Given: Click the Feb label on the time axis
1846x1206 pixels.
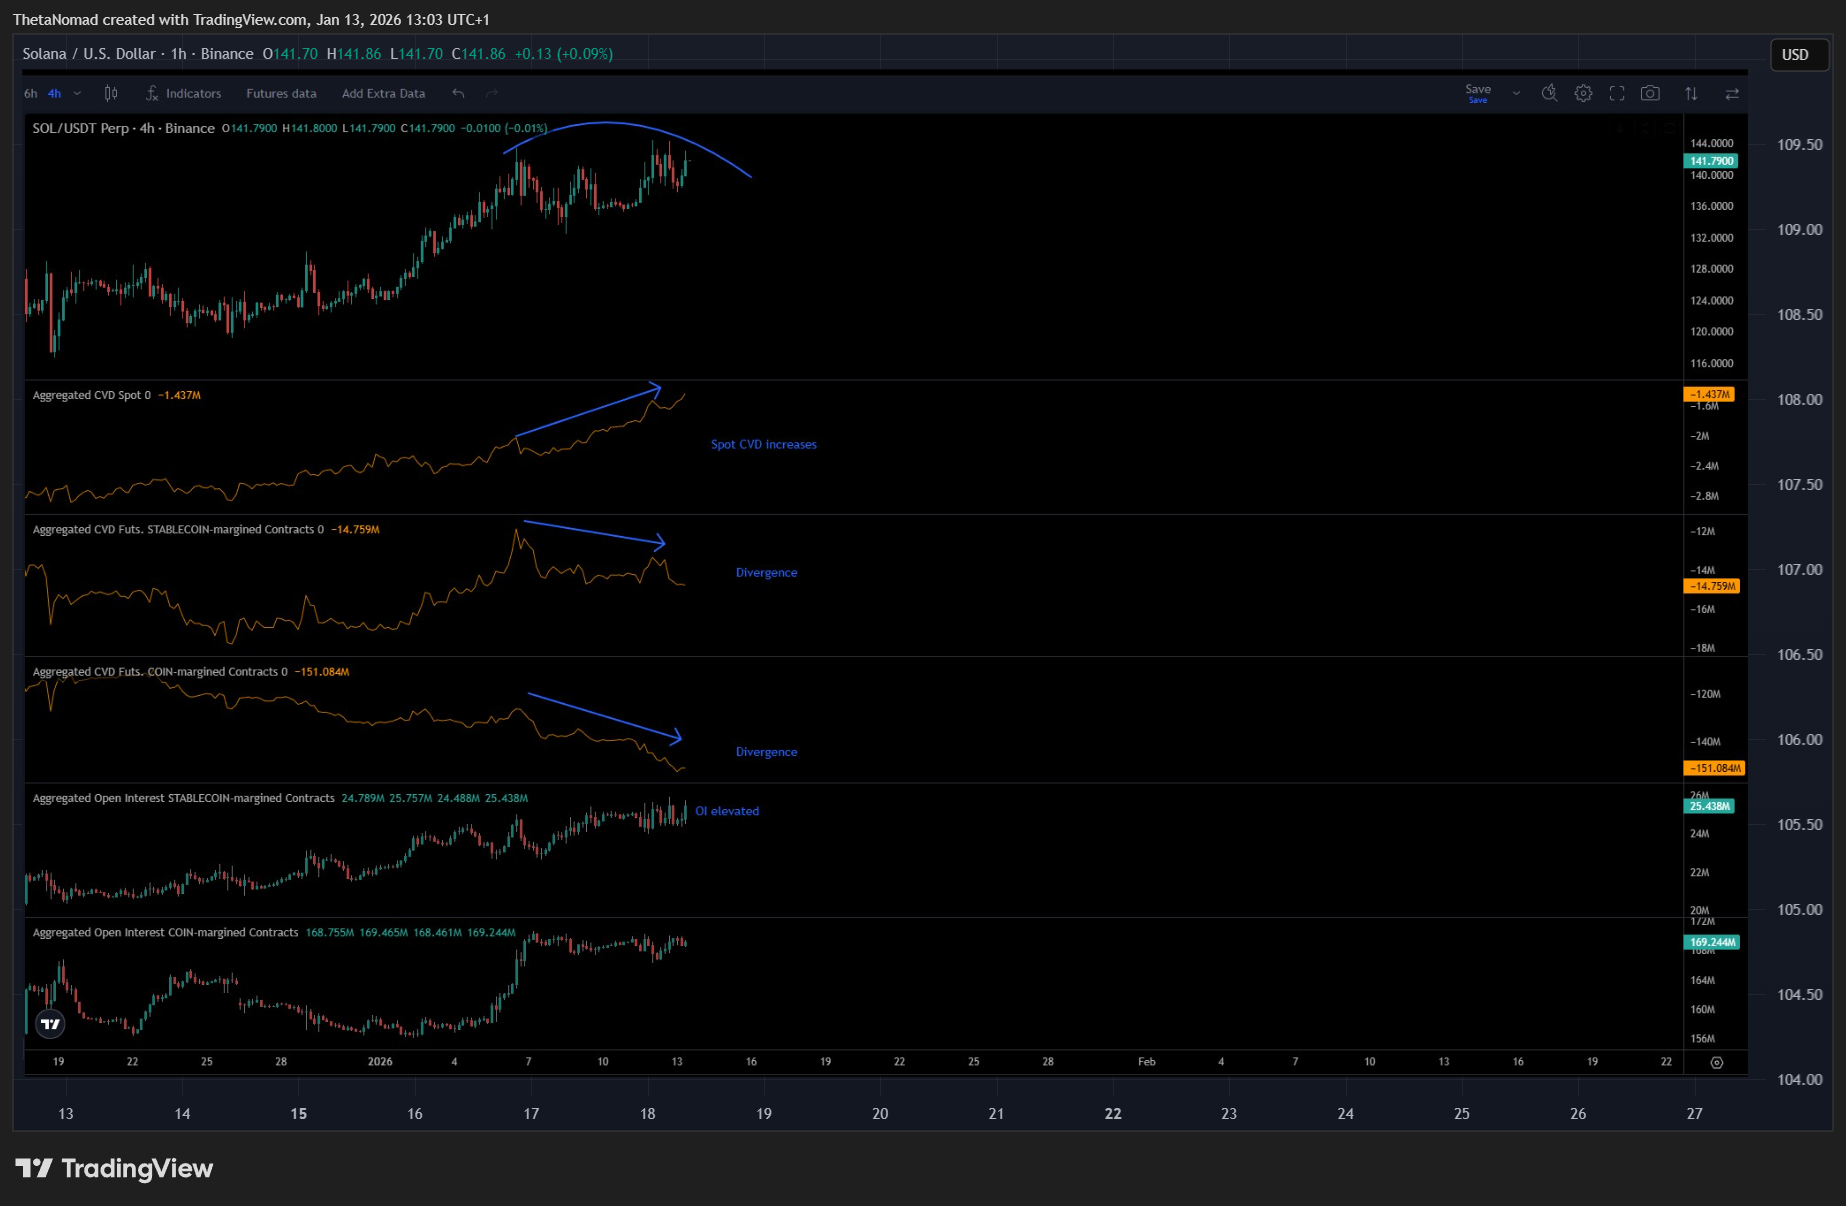Looking at the screenshot, I should click(x=1147, y=1062).
